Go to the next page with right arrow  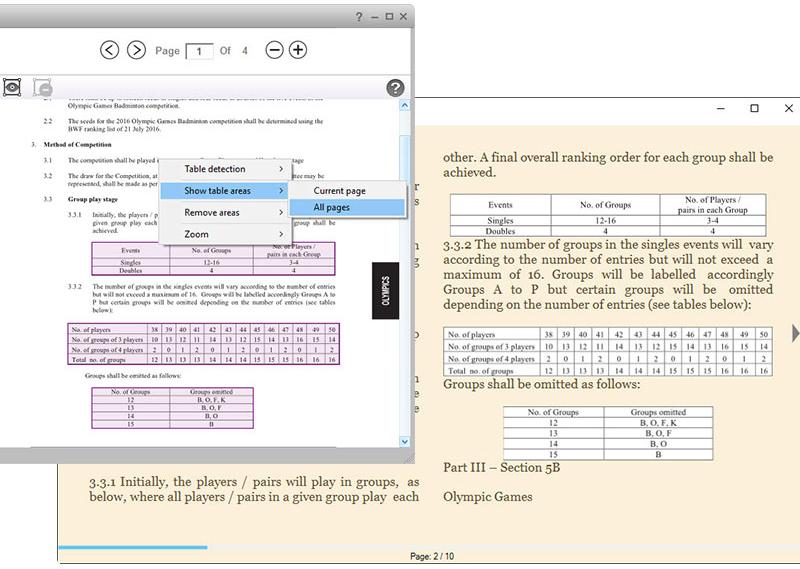click(x=136, y=50)
